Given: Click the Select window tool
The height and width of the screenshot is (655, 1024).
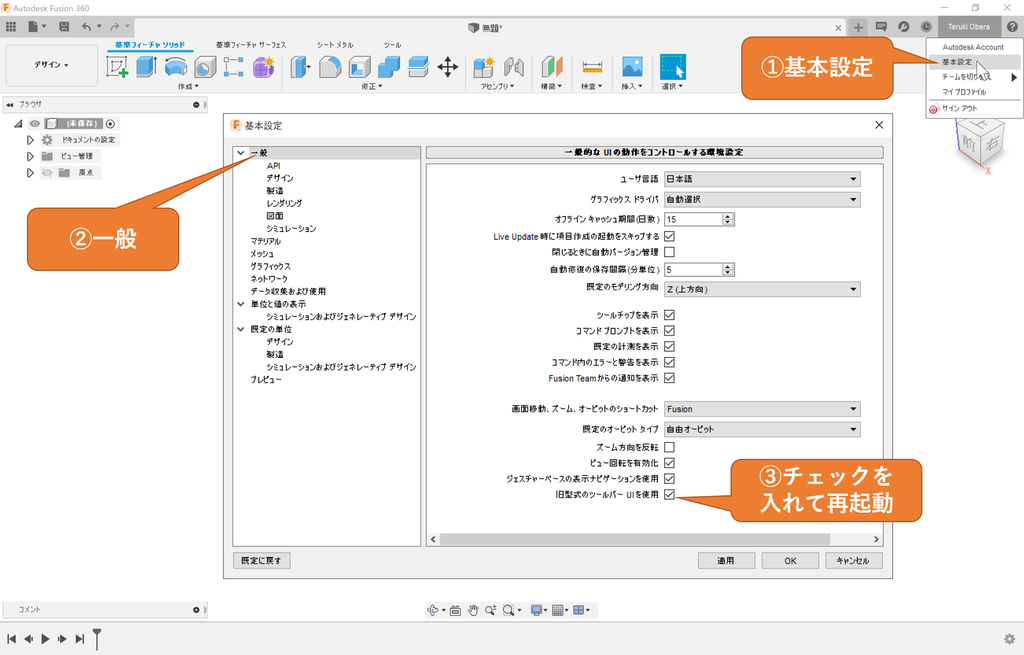Looking at the screenshot, I should click(673, 67).
